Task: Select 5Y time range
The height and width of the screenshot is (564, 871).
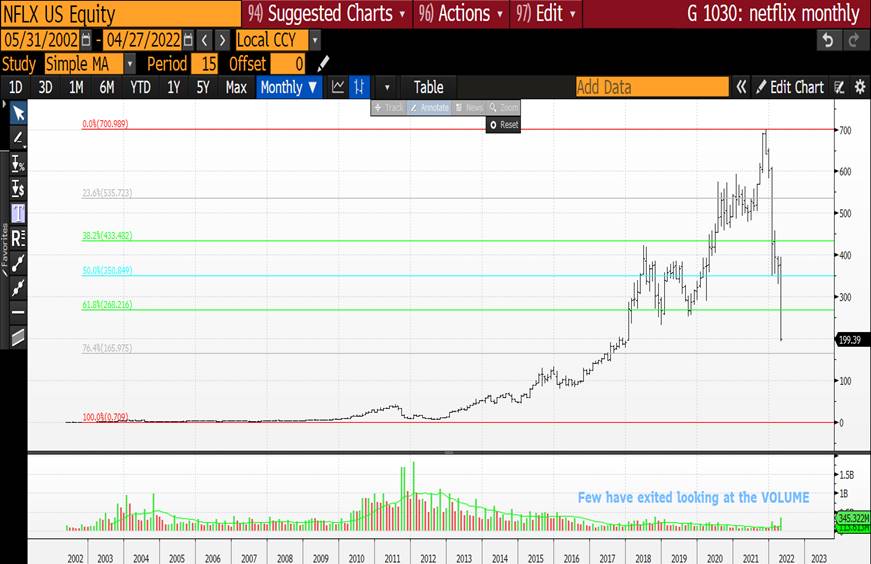Action: click(203, 87)
